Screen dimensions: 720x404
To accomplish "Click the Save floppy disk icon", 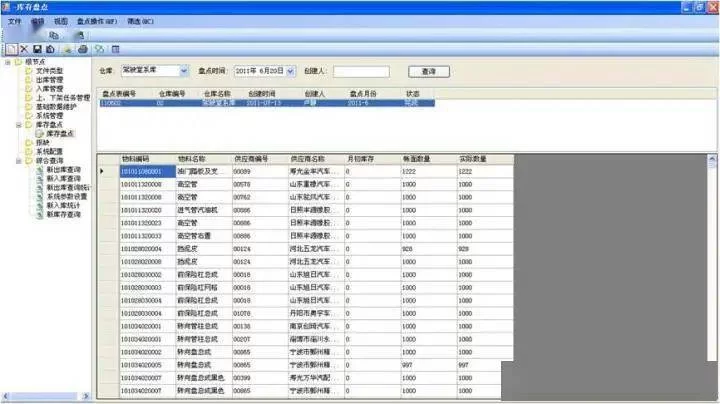I will click(38, 48).
